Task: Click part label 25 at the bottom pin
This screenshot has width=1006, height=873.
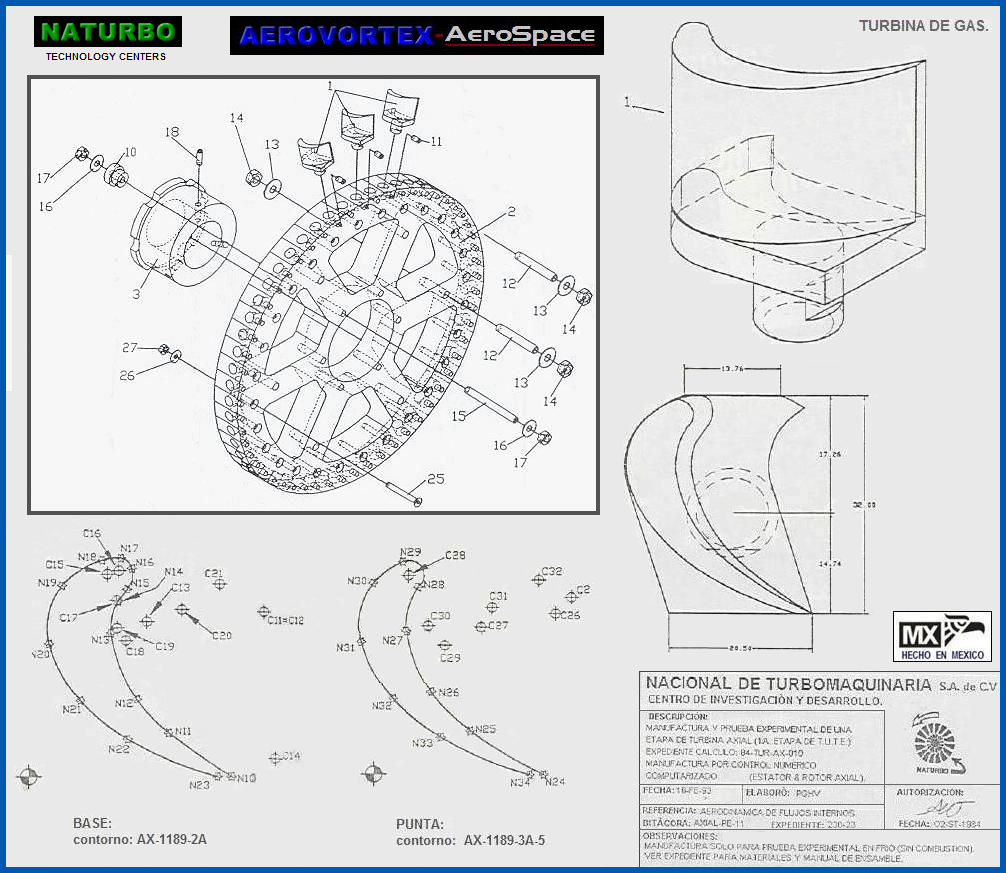Action: [436, 479]
